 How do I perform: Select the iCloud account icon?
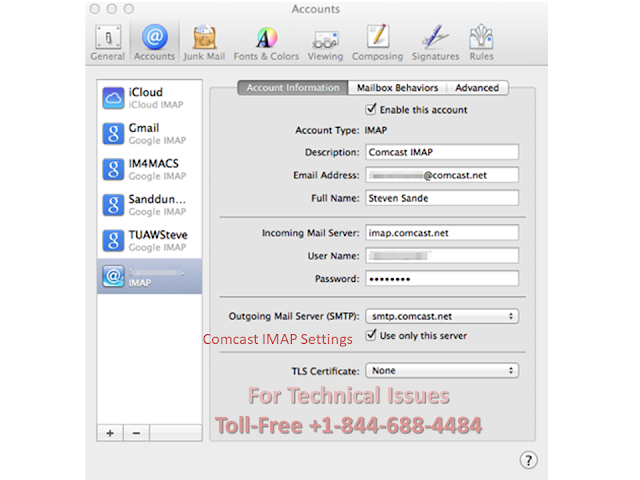coord(113,98)
